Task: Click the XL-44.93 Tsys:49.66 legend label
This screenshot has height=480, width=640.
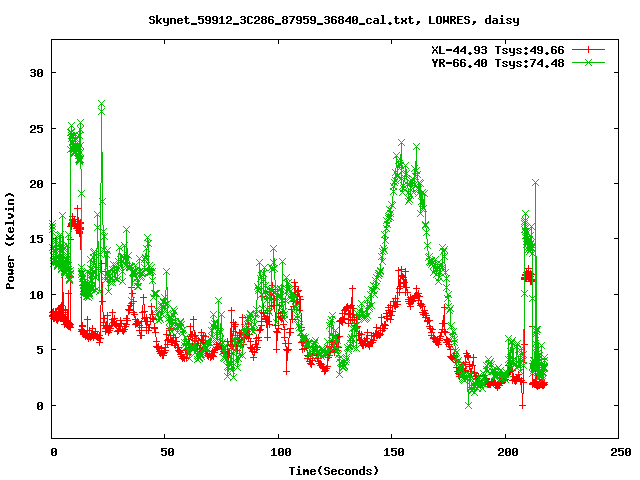Action: tap(496, 49)
